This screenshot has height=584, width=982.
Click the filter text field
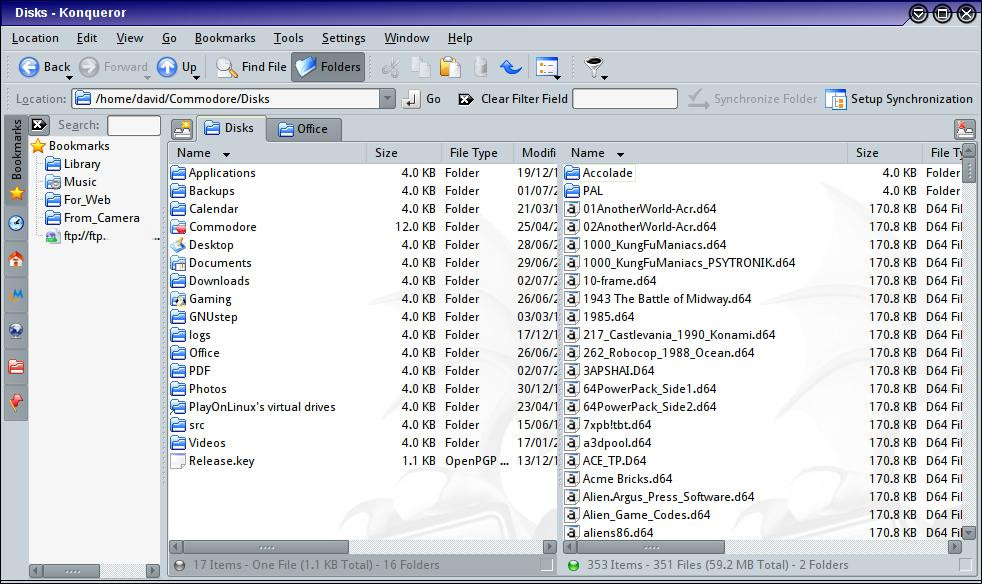625,99
